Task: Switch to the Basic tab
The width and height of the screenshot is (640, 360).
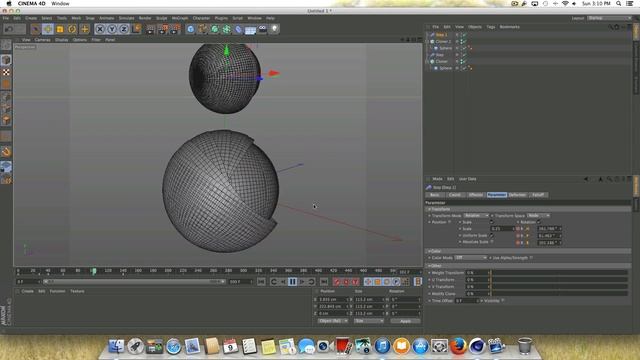Action: [435, 195]
